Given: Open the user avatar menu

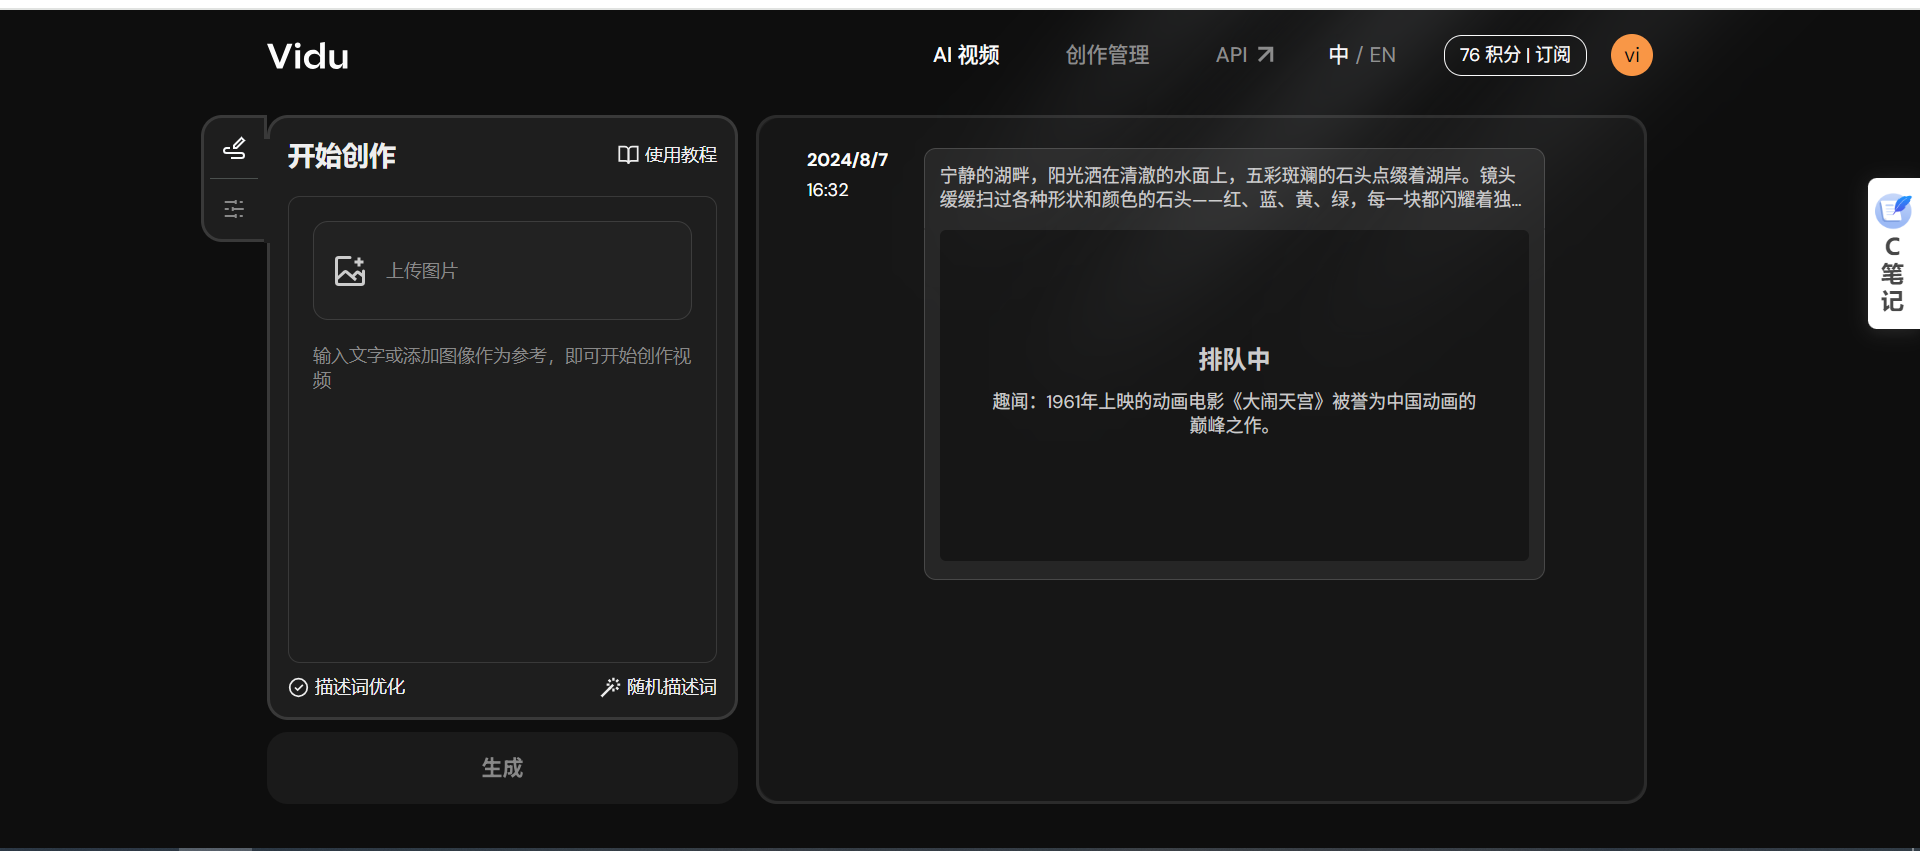Looking at the screenshot, I should click(x=1631, y=55).
